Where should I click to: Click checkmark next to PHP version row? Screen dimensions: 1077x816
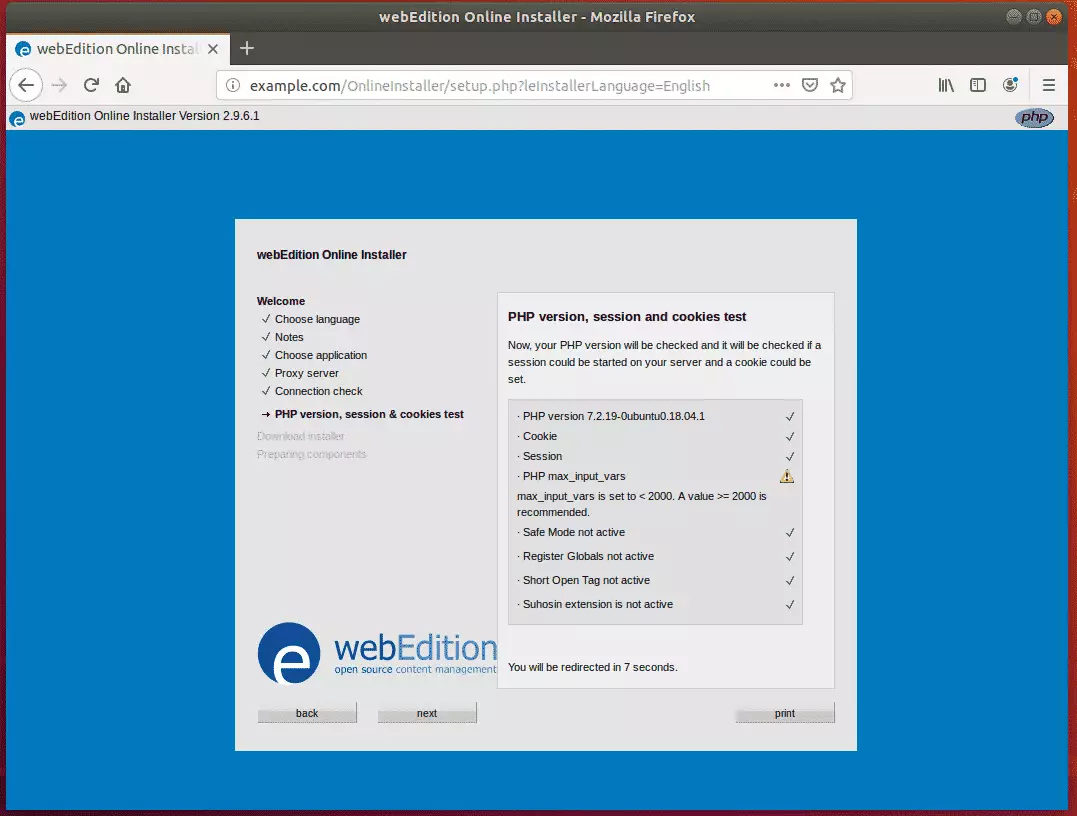tap(790, 416)
